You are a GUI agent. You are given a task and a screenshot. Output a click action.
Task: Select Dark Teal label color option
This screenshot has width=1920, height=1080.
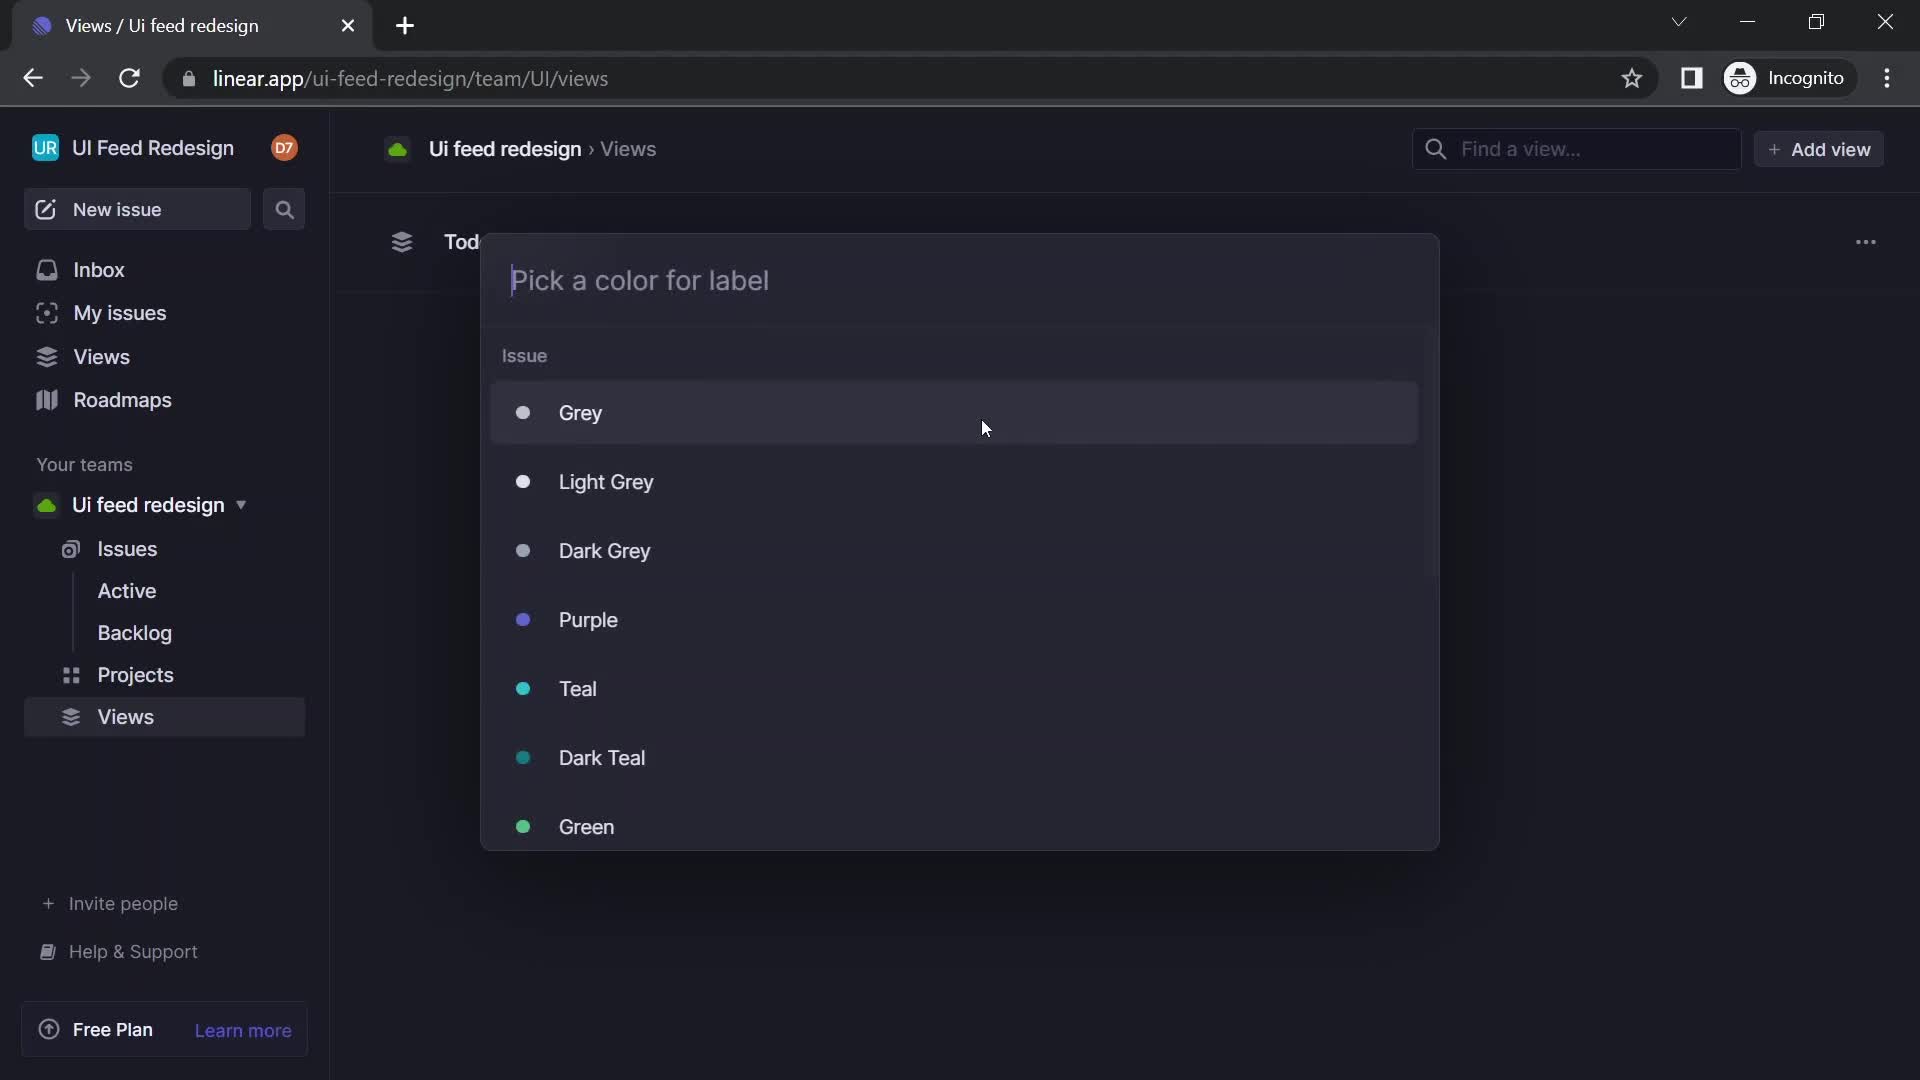601,758
